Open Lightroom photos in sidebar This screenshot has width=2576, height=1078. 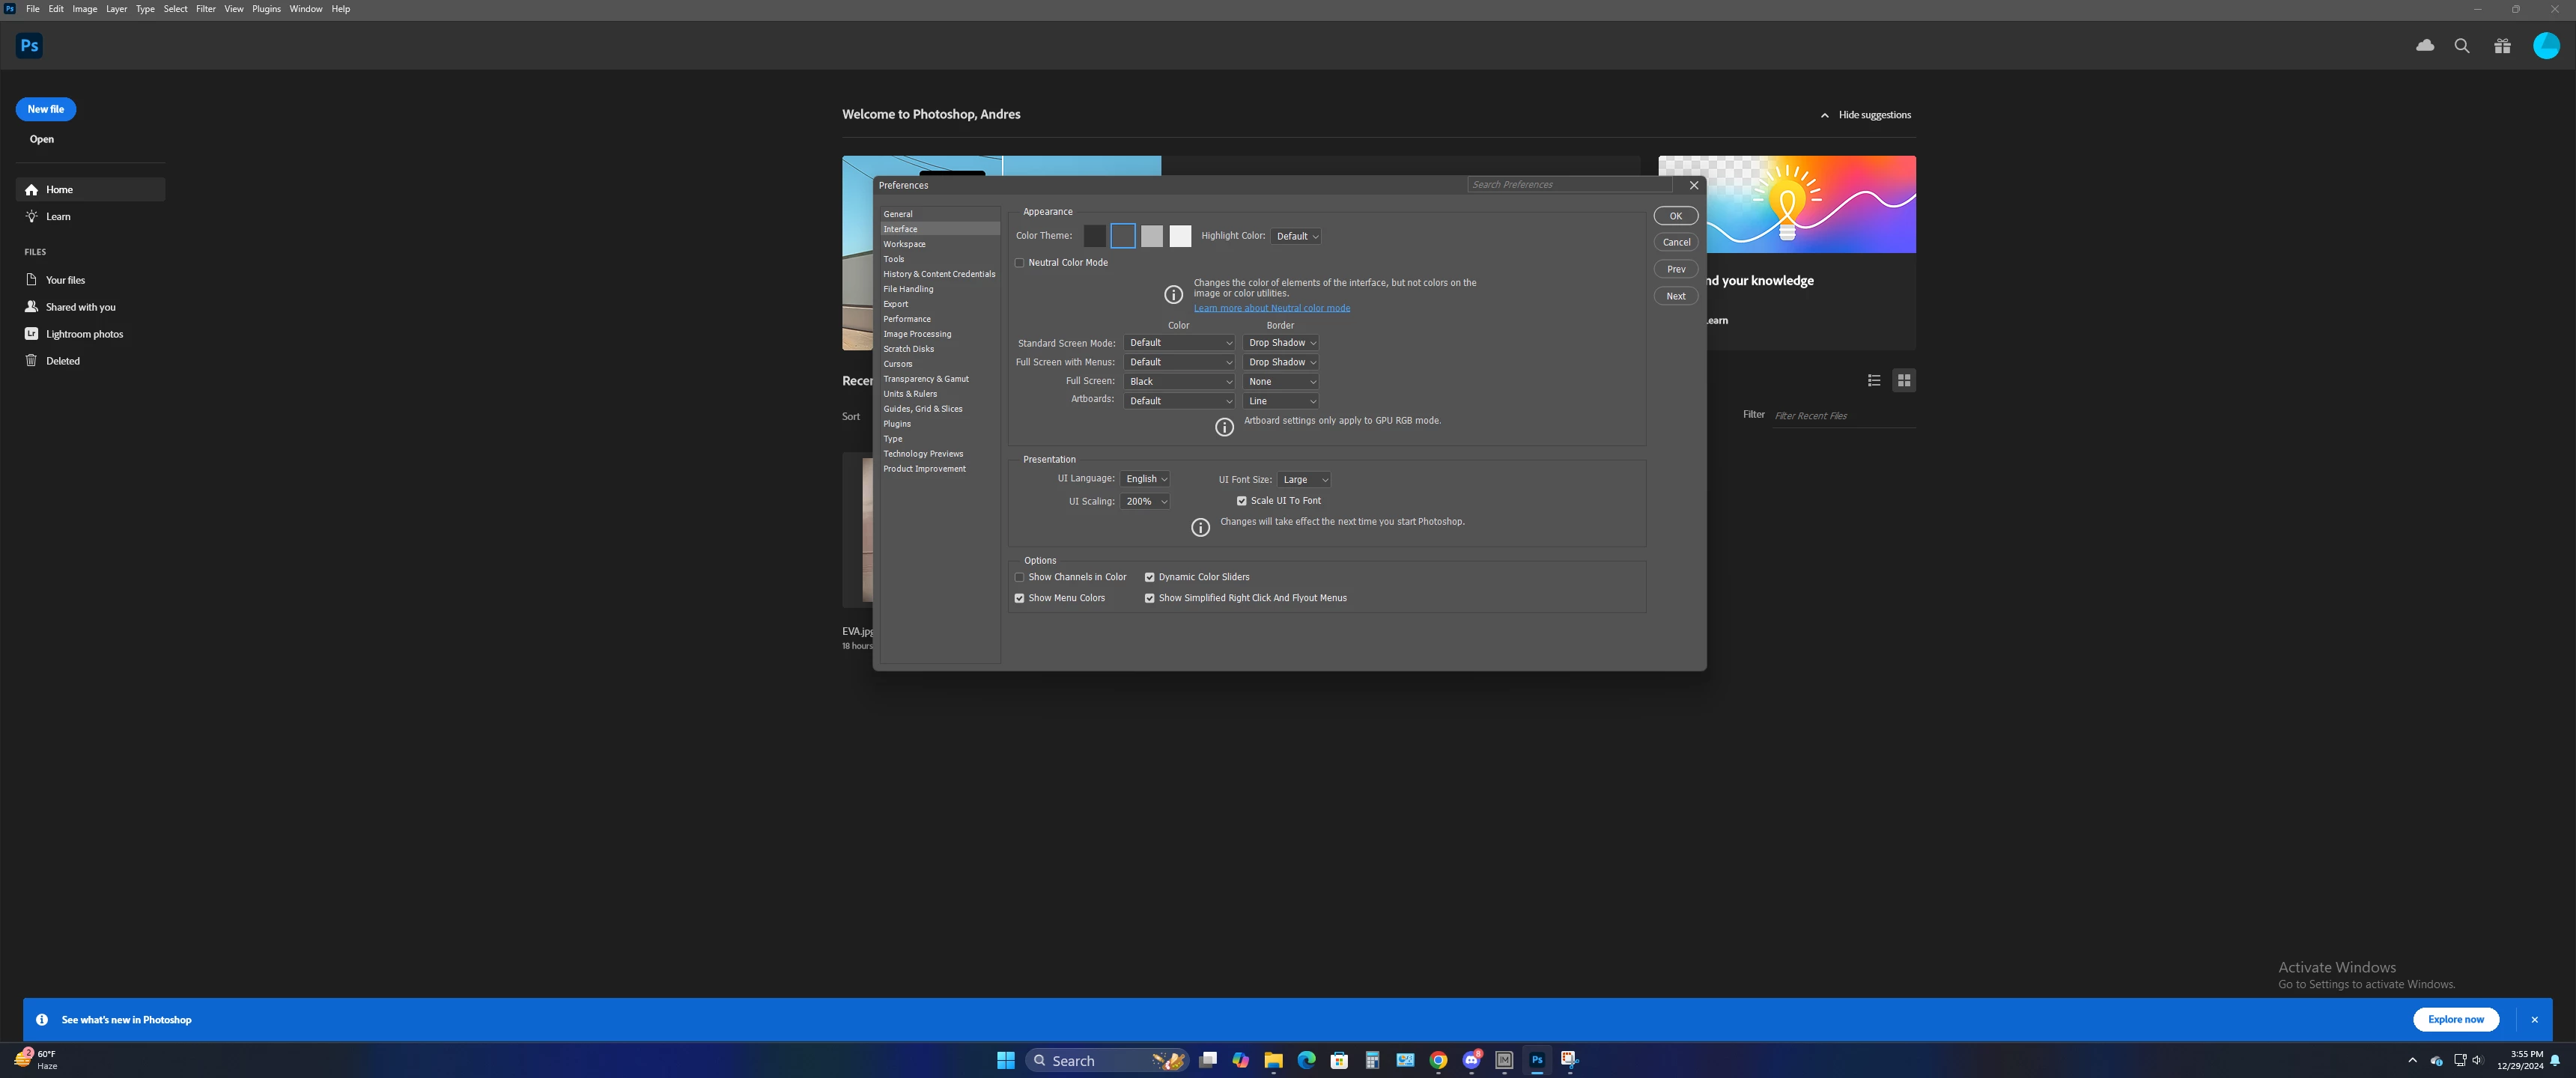(x=84, y=334)
